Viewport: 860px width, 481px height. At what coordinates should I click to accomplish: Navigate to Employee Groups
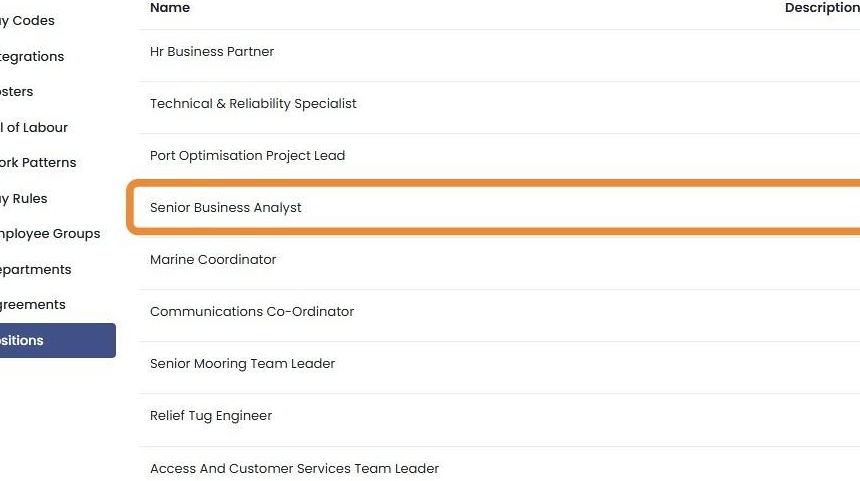pyautogui.click(x=50, y=234)
